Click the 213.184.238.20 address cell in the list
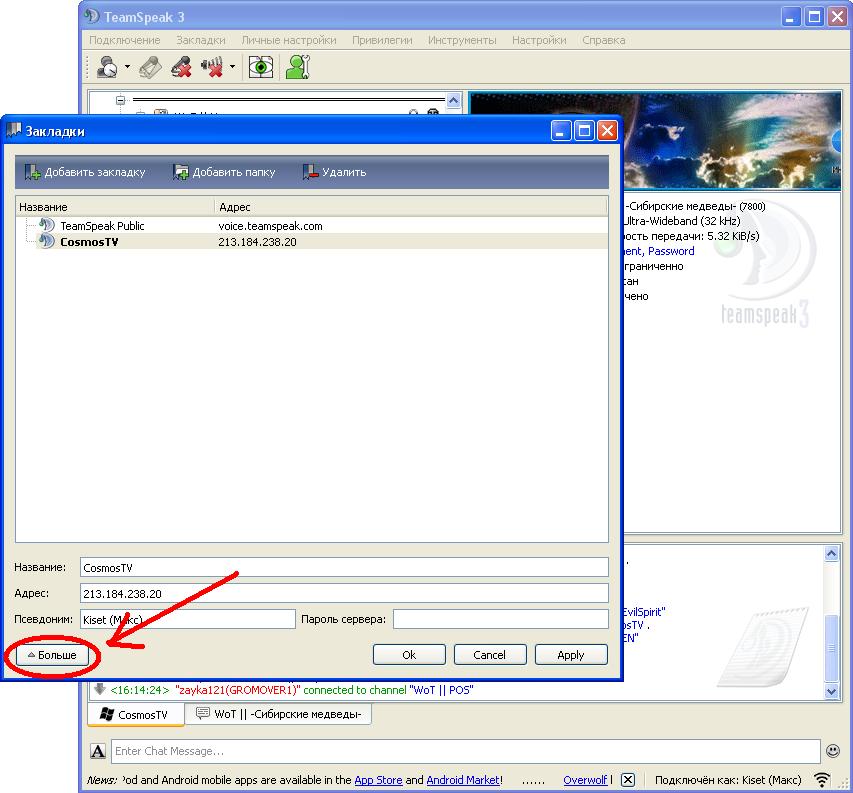853x793 pixels. [x=257, y=242]
